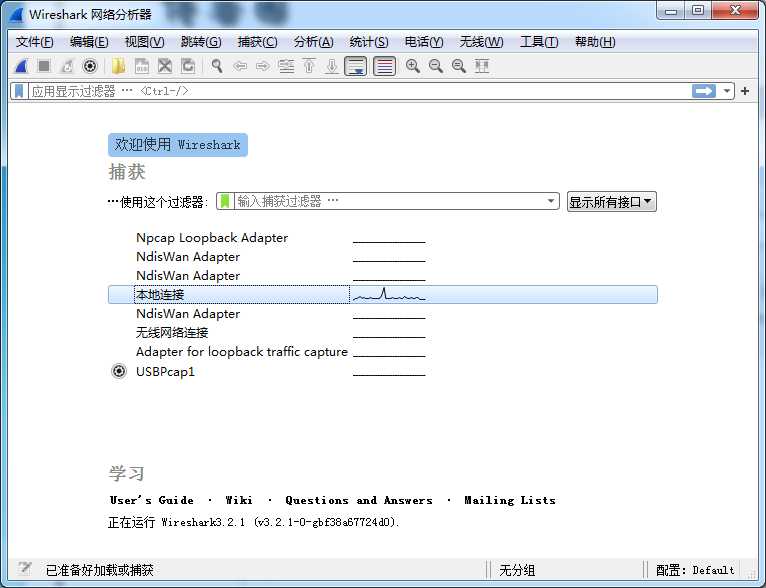Click the reload capture file icon
The height and width of the screenshot is (588, 766).
click(x=188, y=66)
